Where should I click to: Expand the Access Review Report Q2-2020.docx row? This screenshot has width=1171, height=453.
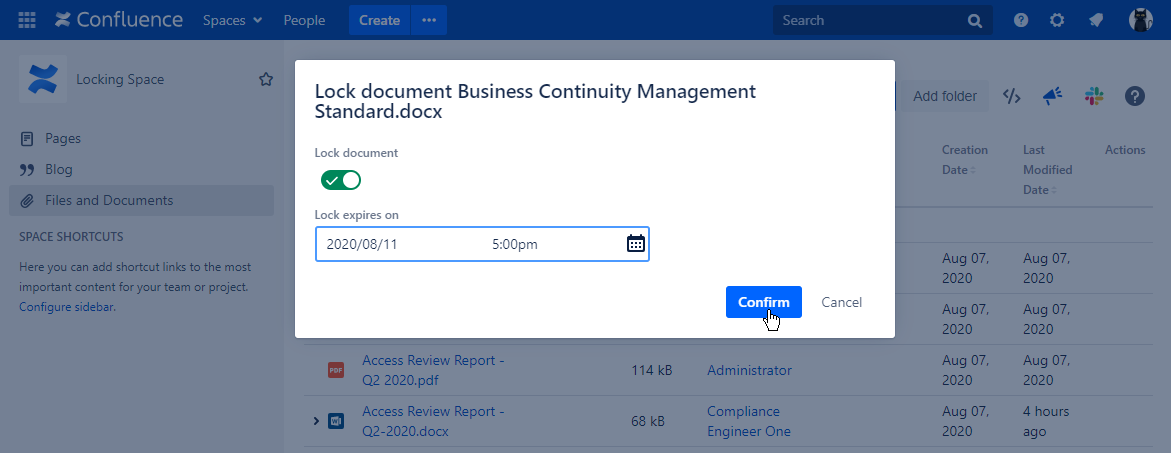click(x=317, y=421)
